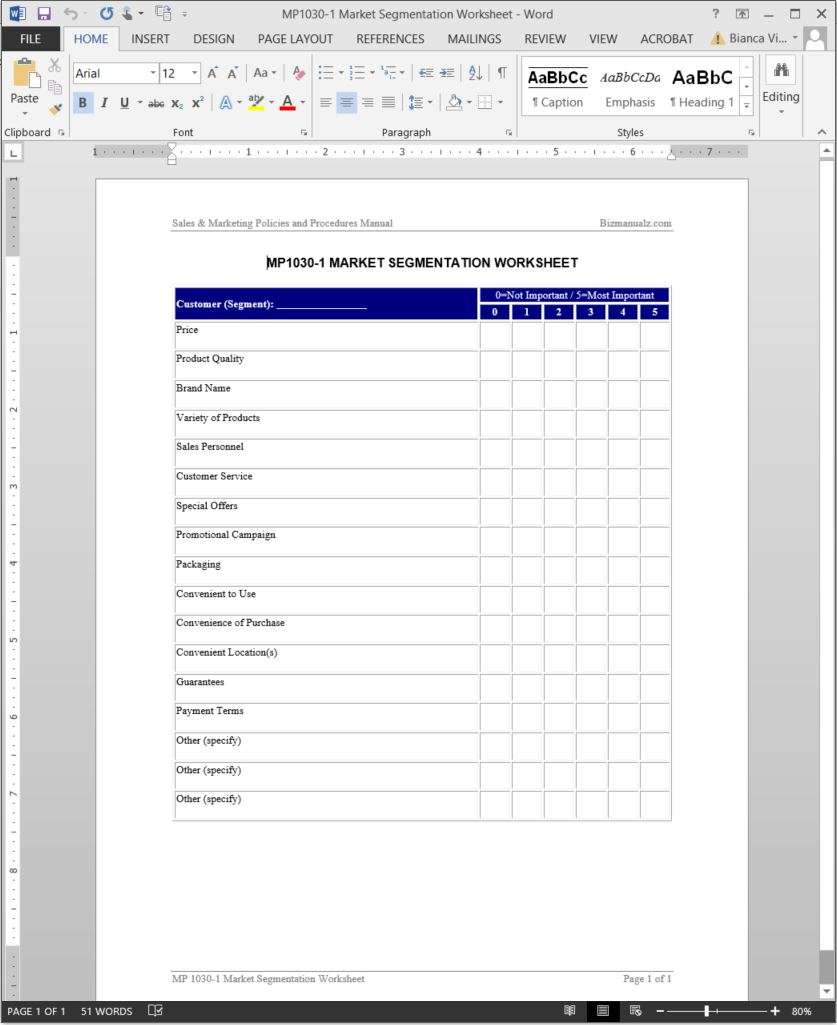
Task: Open zoom dialog via 80% level
Action: pos(801,1011)
